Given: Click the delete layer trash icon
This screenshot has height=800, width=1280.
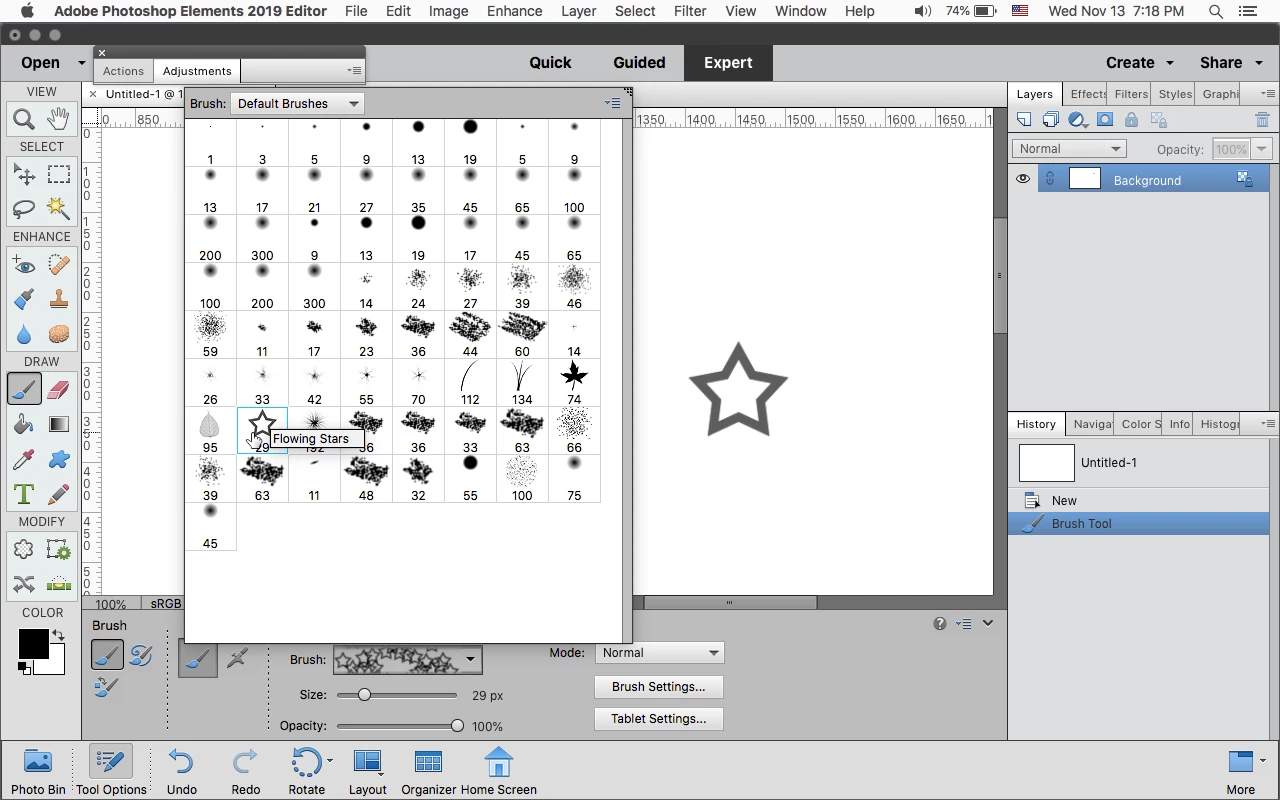Looking at the screenshot, I should pyautogui.click(x=1262, y=120).
